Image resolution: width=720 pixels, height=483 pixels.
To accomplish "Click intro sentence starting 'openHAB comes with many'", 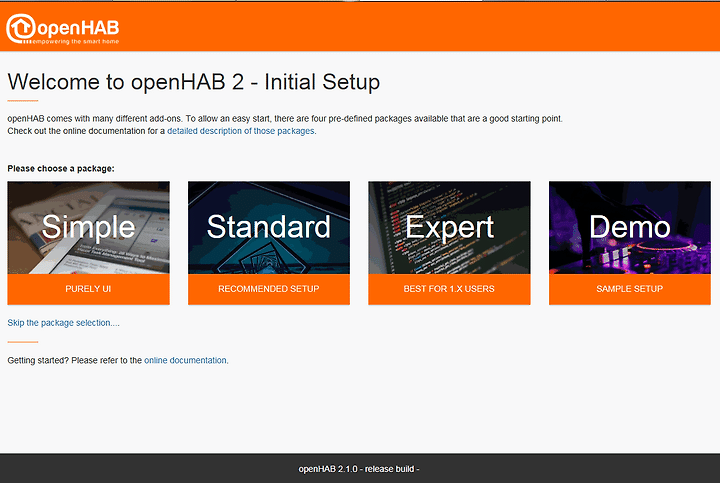I will [x=285, y=118].
